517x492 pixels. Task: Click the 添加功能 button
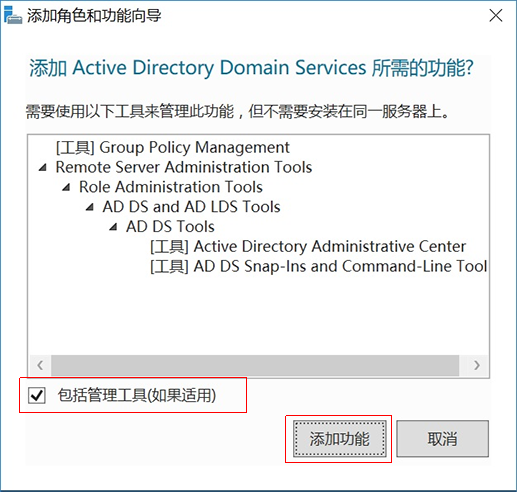point(339,439)
